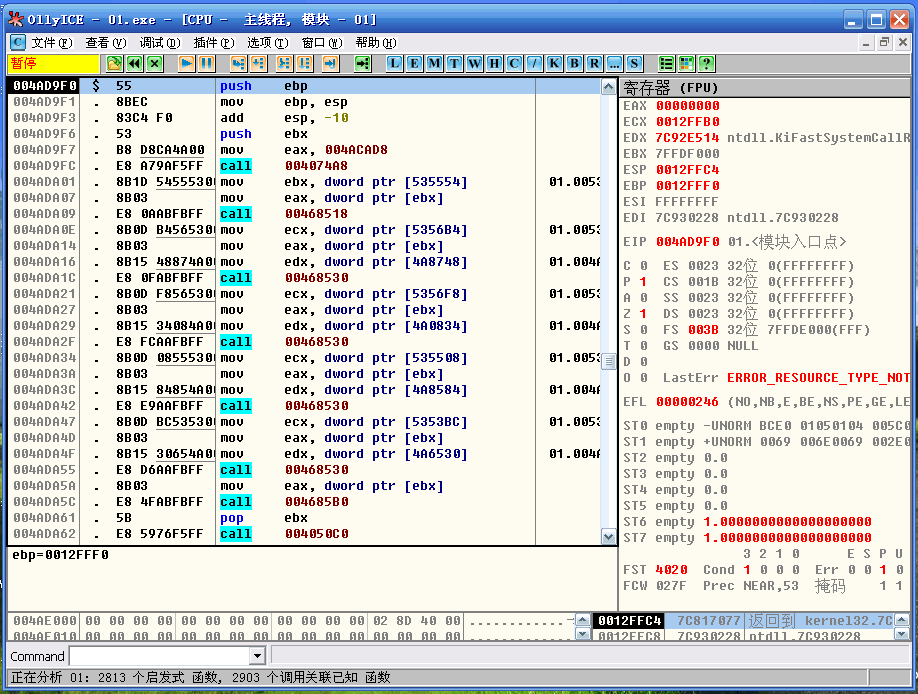Image resolution: width=918 pixels, height=694 pixels.
Task: Show Memory map via M button
Action: 434,63
